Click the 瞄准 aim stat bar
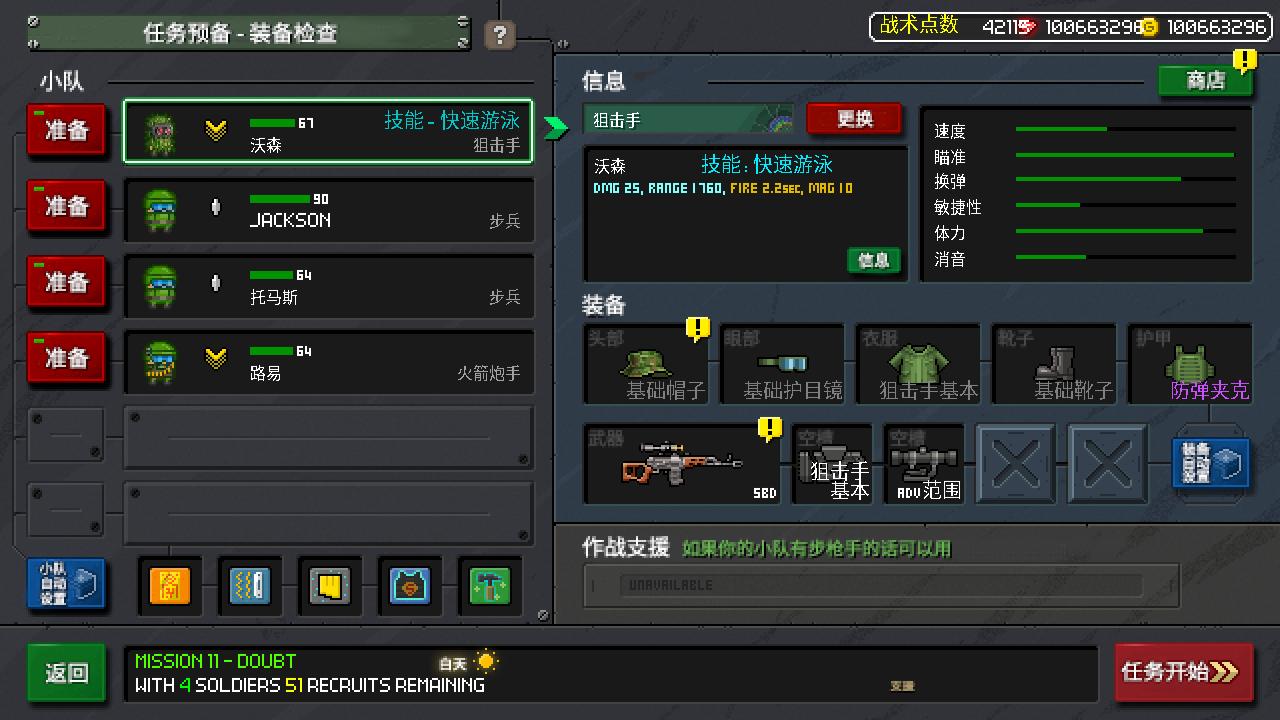The image size is (1280, 720). (1124, 156)
